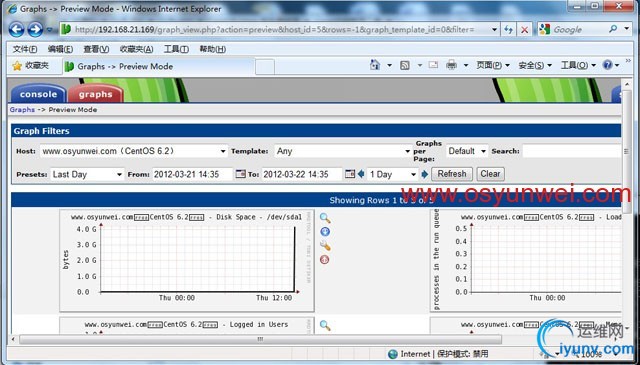Switch to the console tab
The image size is (640, 365).
38,94
